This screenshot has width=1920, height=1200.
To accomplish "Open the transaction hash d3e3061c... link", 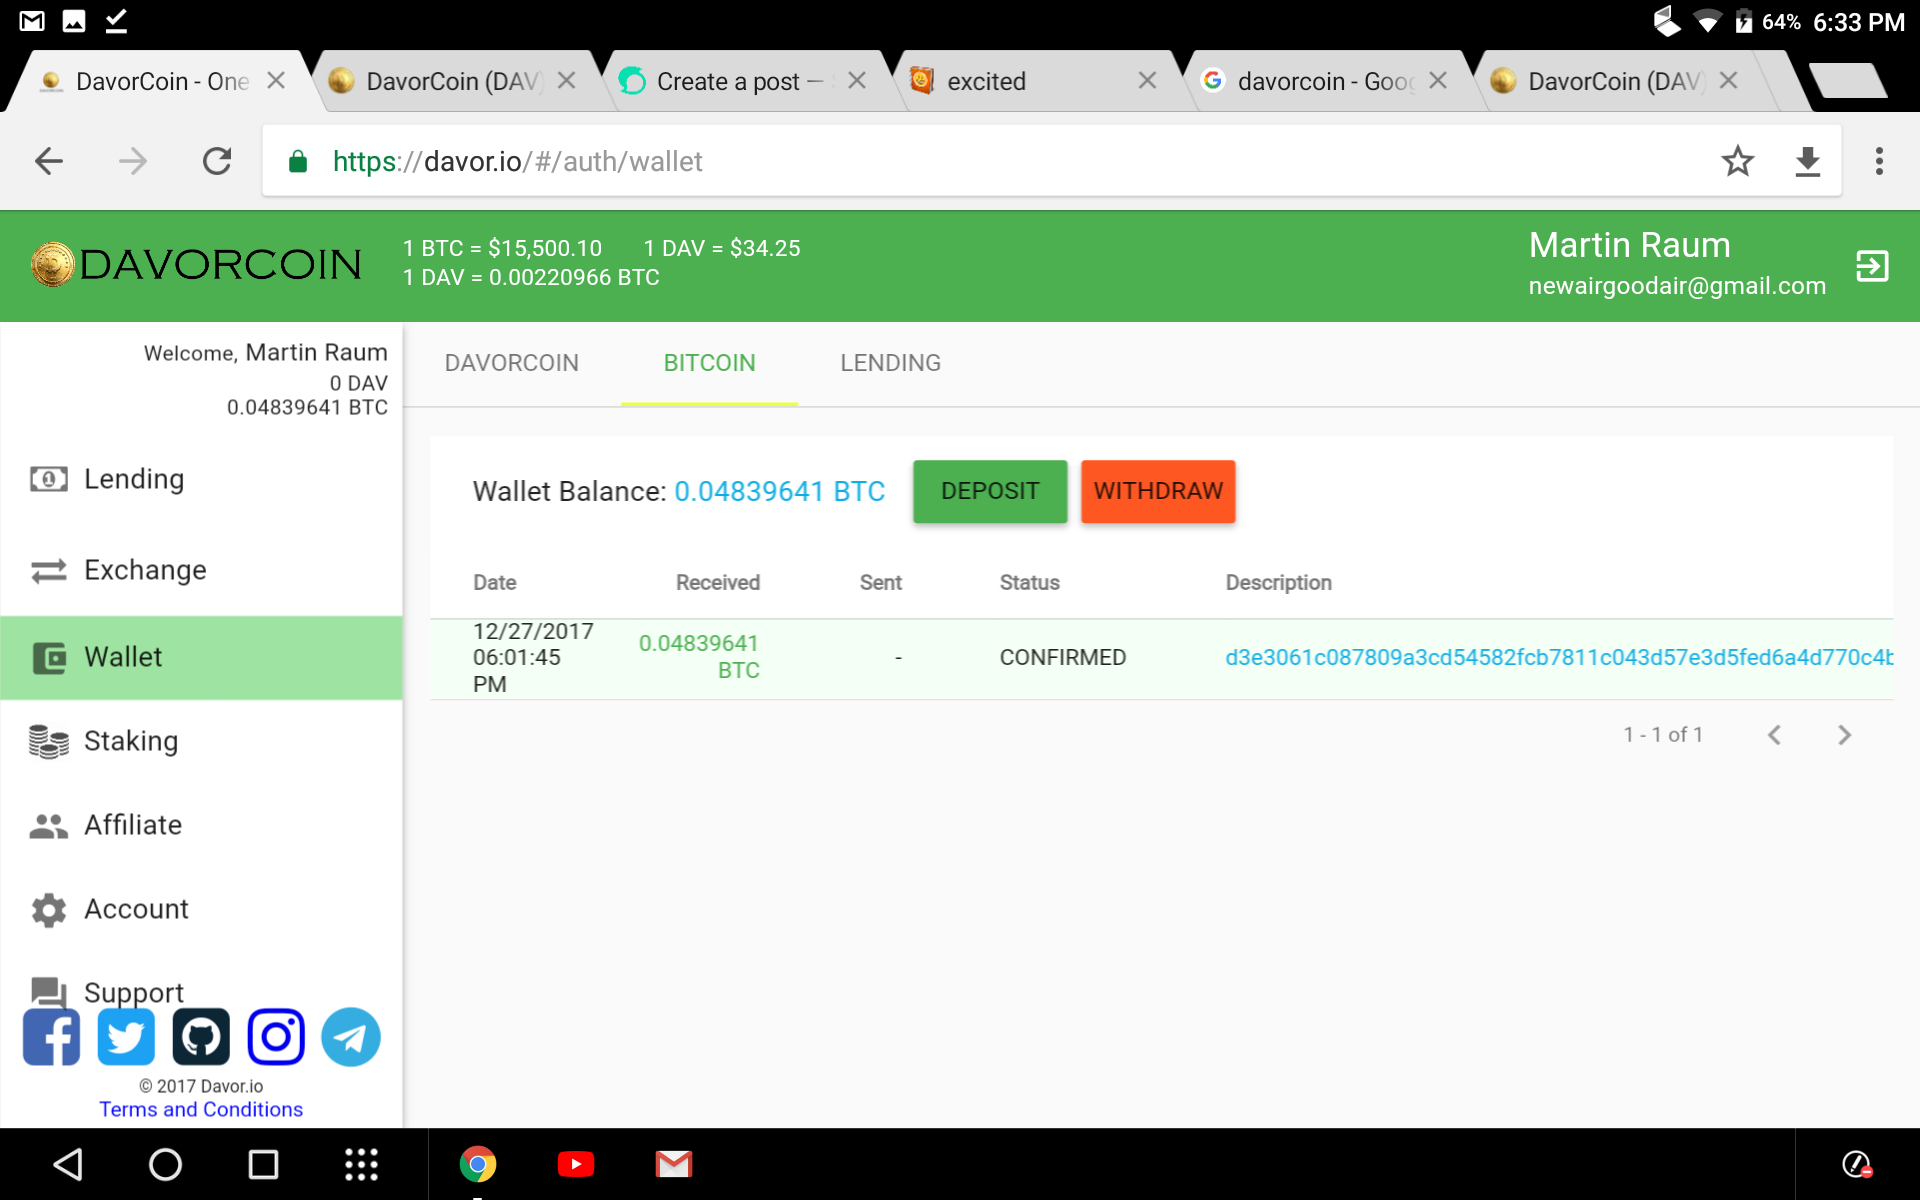I will coord(1559,657).
